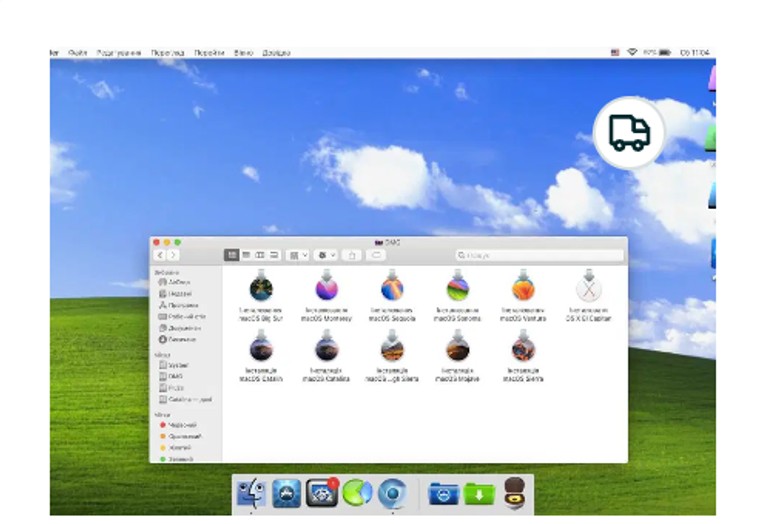The image size is (768, 524).
Task: Switch Finder to list view
Action: click(x=246, y=255)
